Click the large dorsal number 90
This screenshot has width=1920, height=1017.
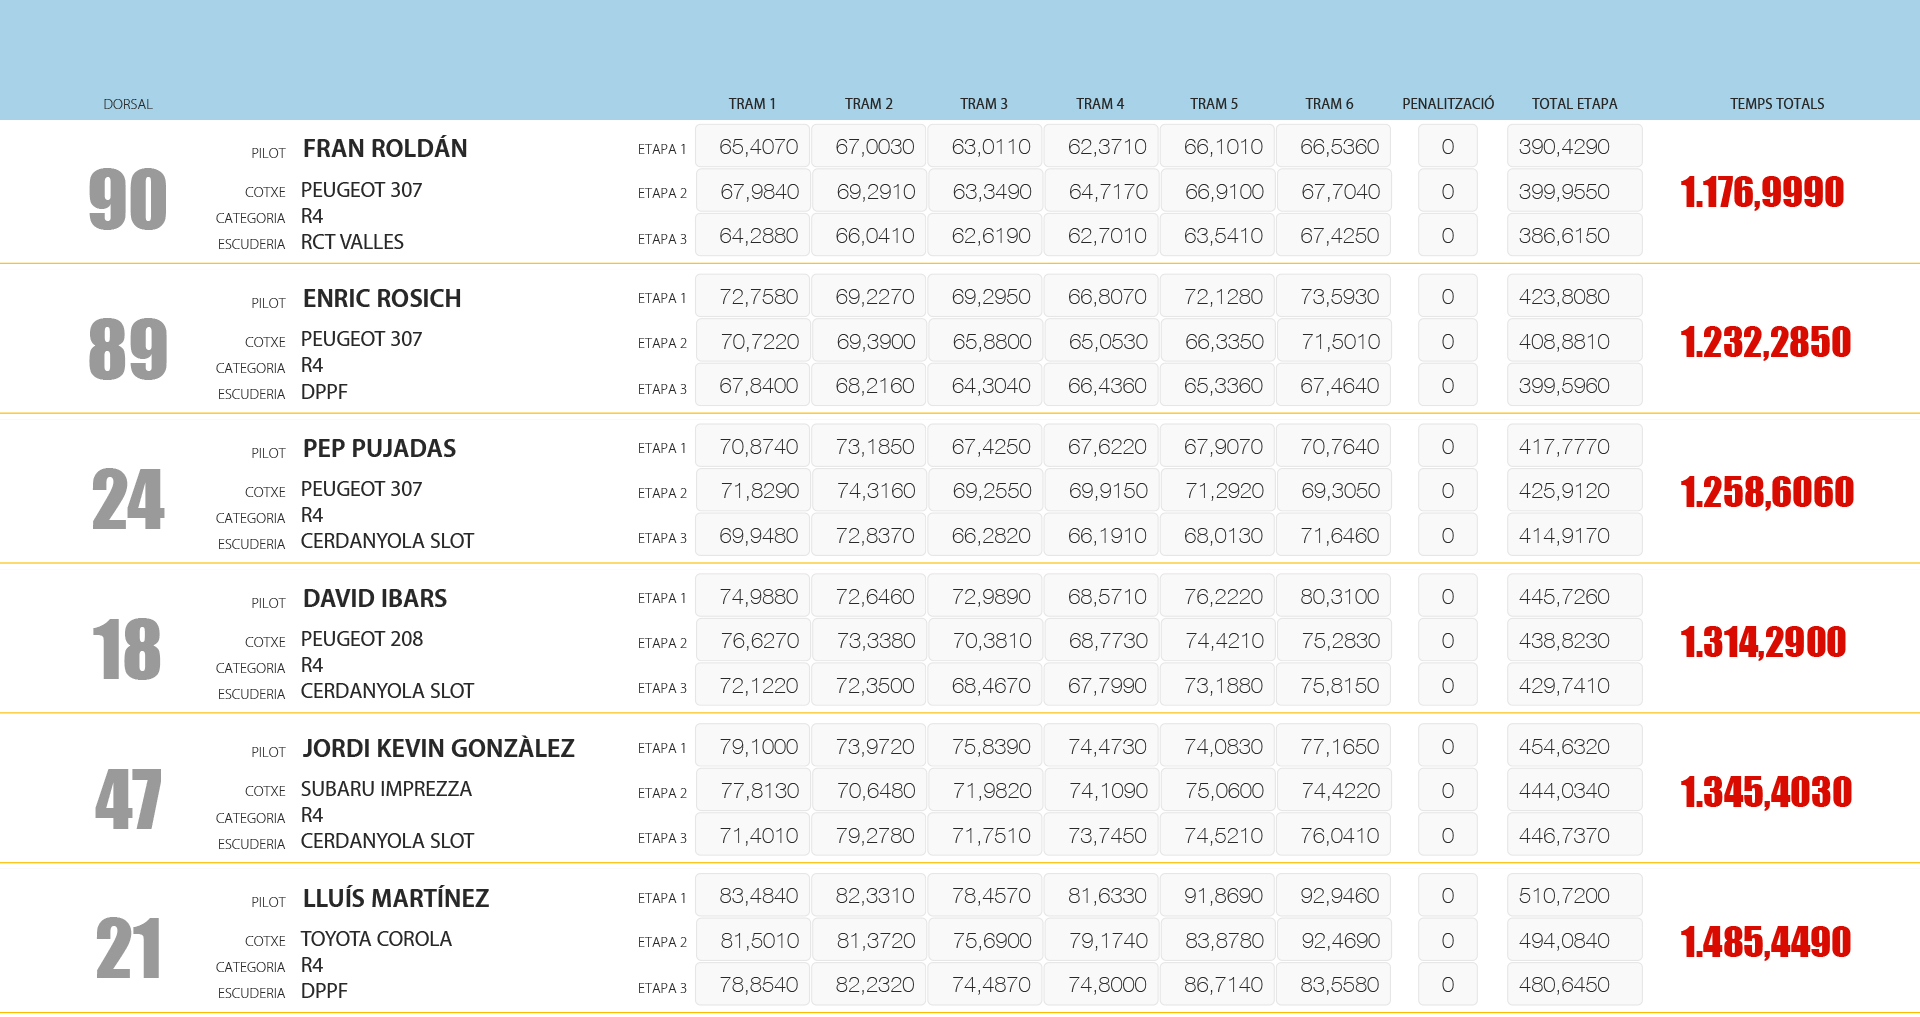[x=128, y=199]
